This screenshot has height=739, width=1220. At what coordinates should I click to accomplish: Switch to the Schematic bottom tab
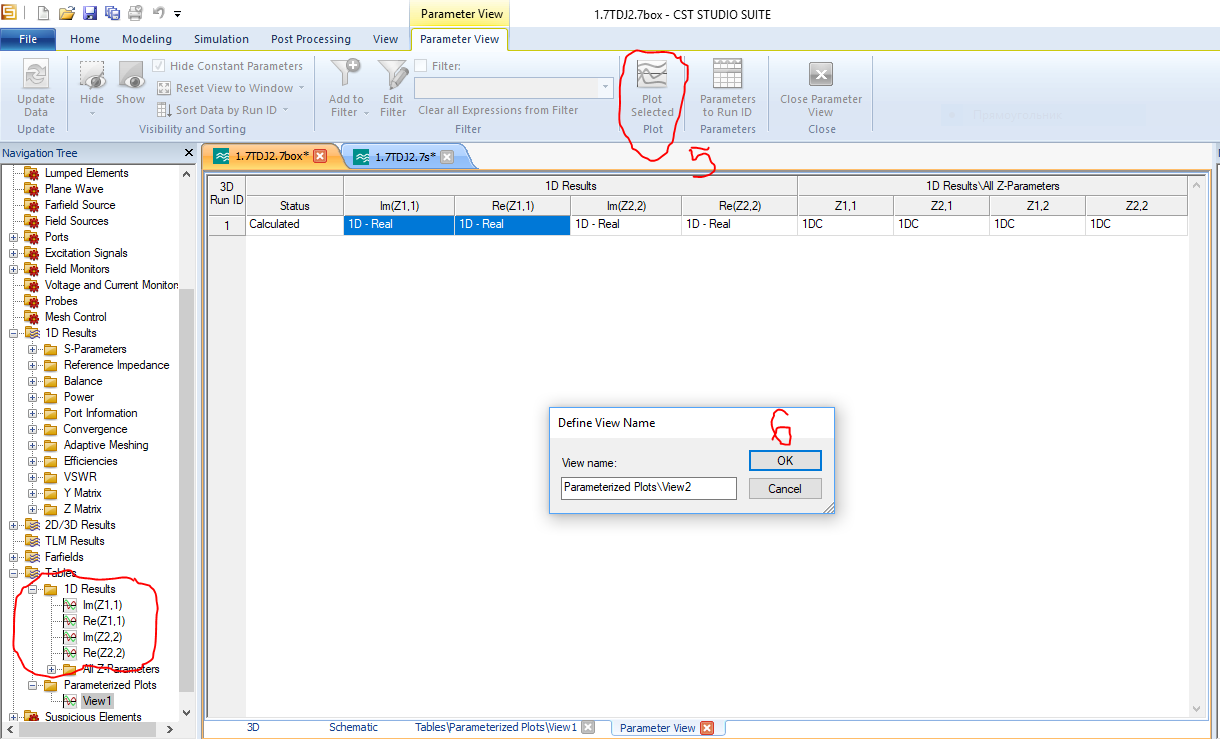point(353,727)
